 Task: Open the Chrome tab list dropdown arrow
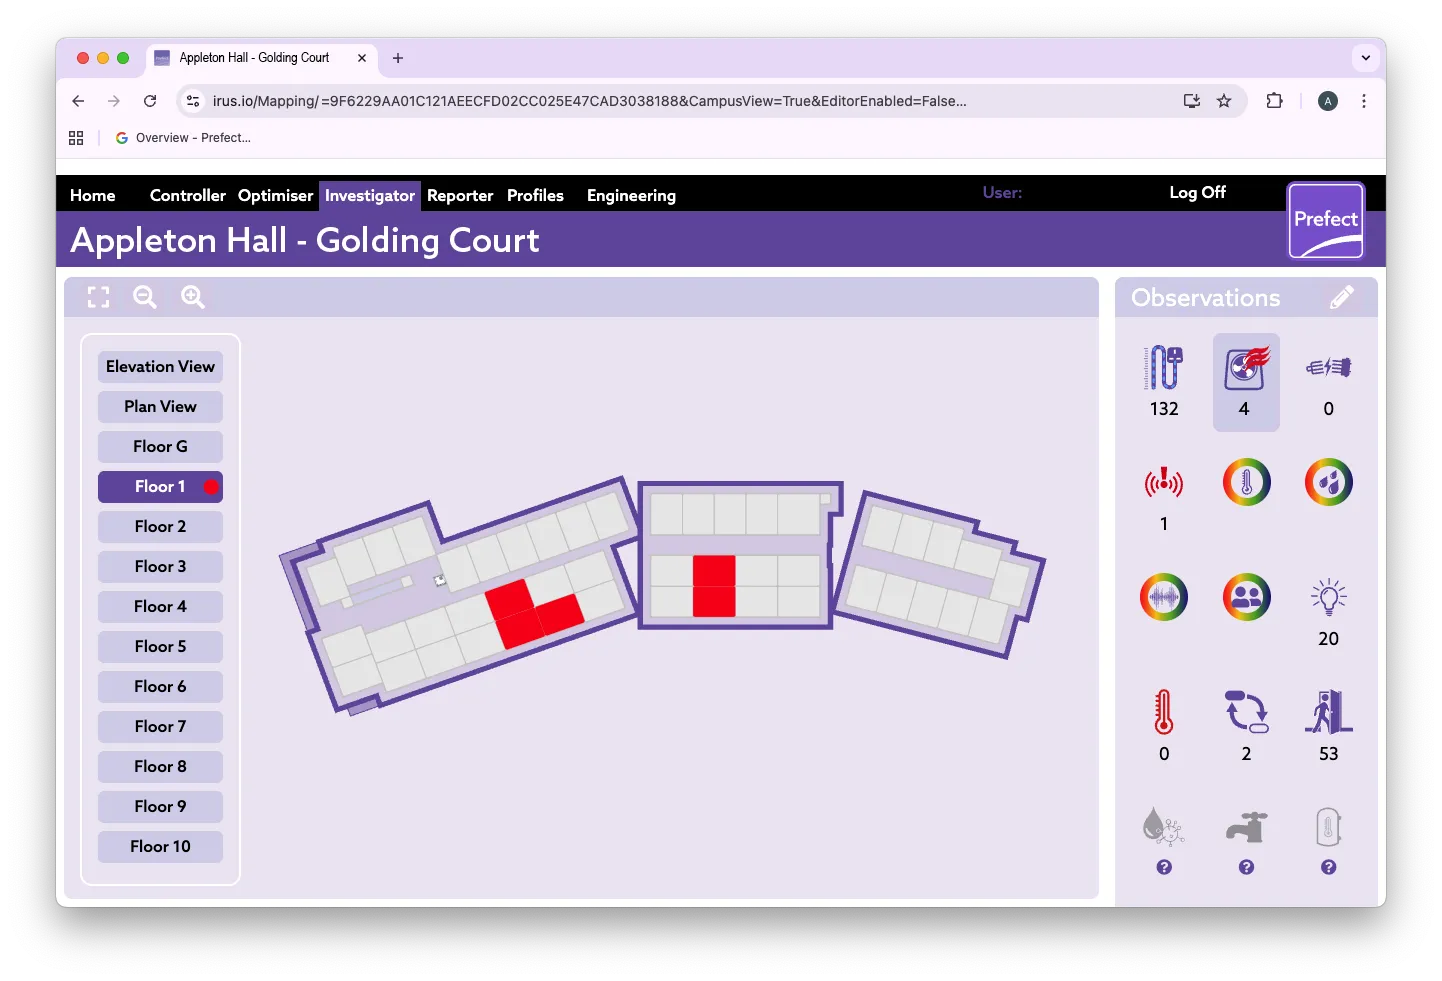[x=1365, y=58]
